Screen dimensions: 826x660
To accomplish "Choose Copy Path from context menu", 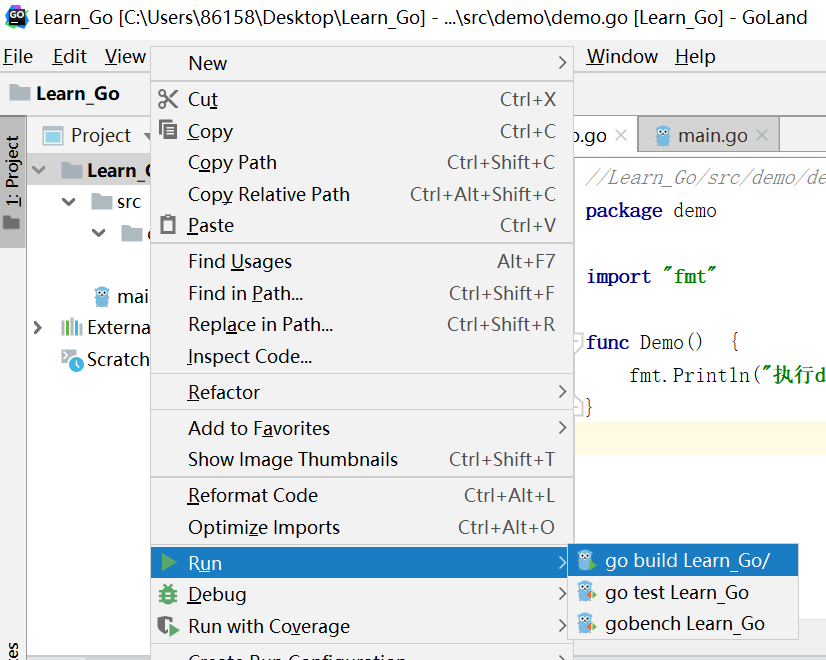I will (x=362, y=162).
